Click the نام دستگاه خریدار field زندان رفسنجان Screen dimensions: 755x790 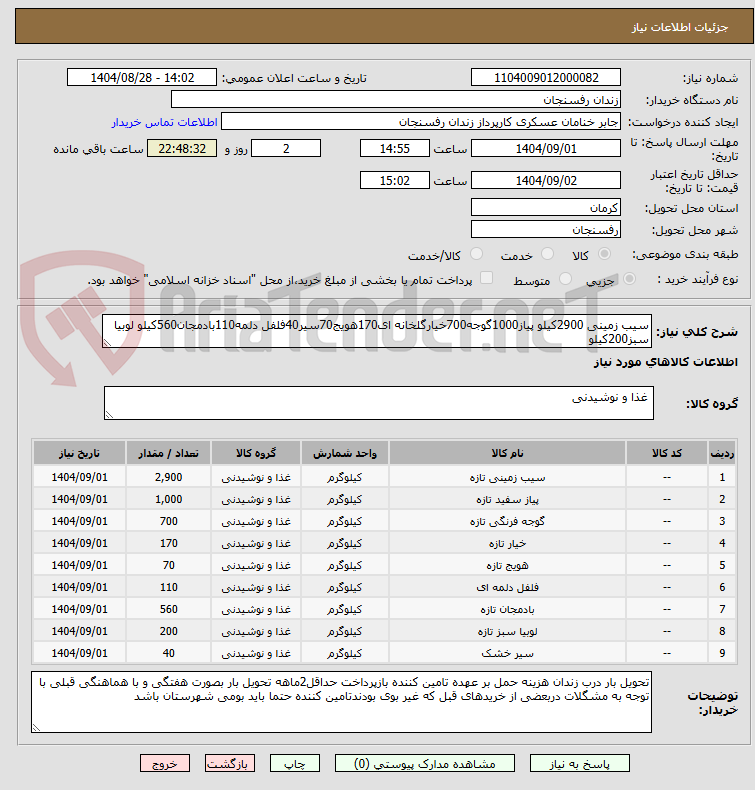click(395, 99)
